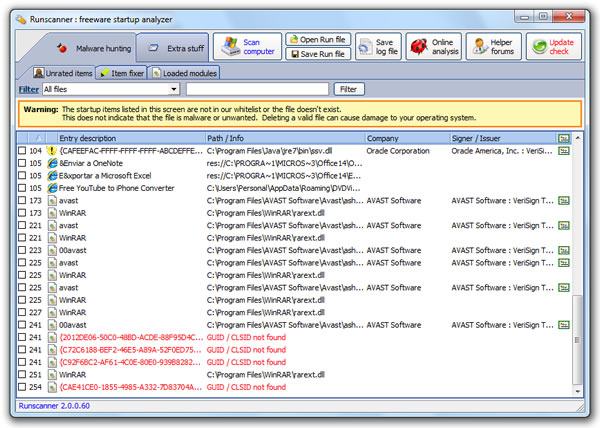This screenshot has height=428, width=600.
Task: Check box for &Enviar a OneNote
Action: pos(22,163)
